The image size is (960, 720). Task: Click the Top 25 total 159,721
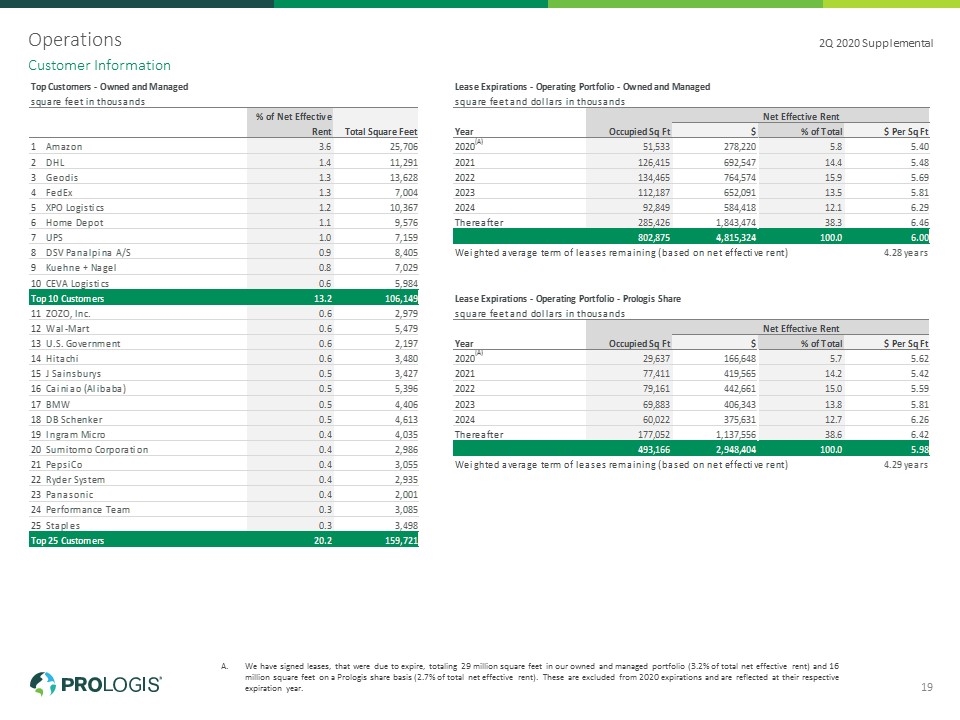(x=402, y=541)
